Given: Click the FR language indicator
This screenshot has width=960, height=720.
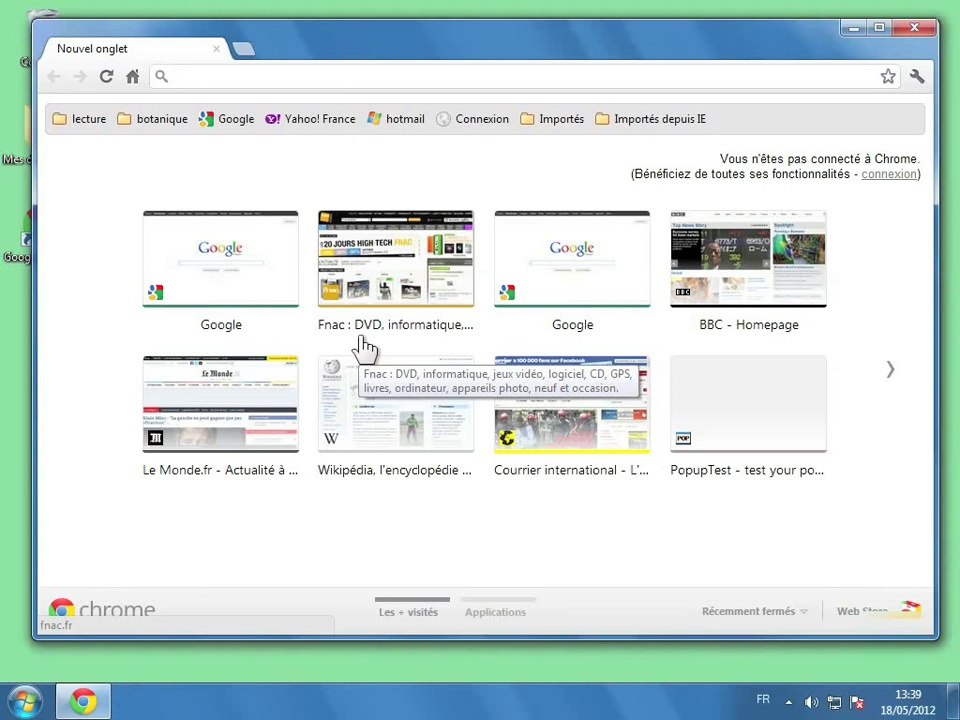Looking at the screenshot, I should 763,699.
